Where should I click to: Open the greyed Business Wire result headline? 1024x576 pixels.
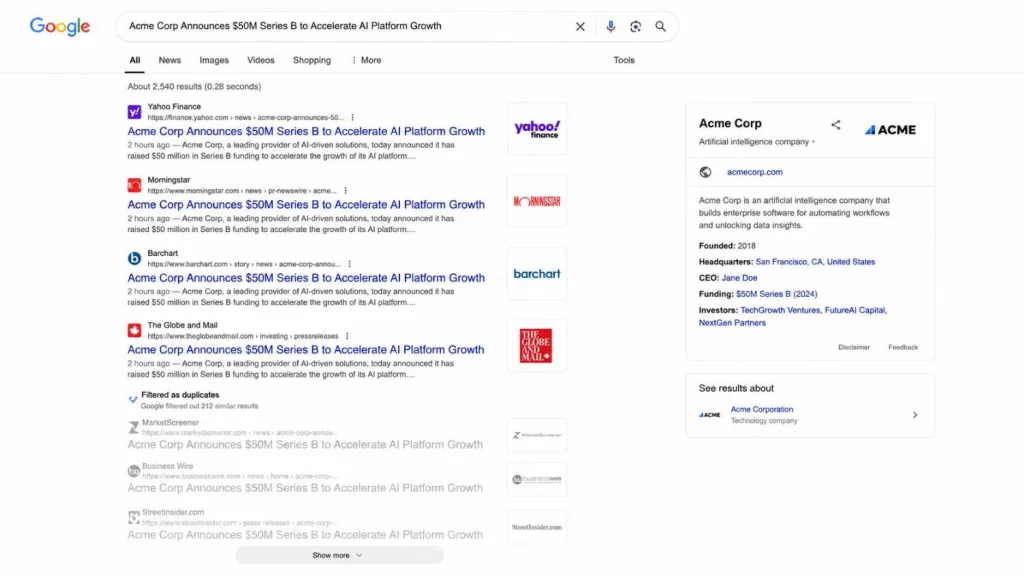(305, 488)
